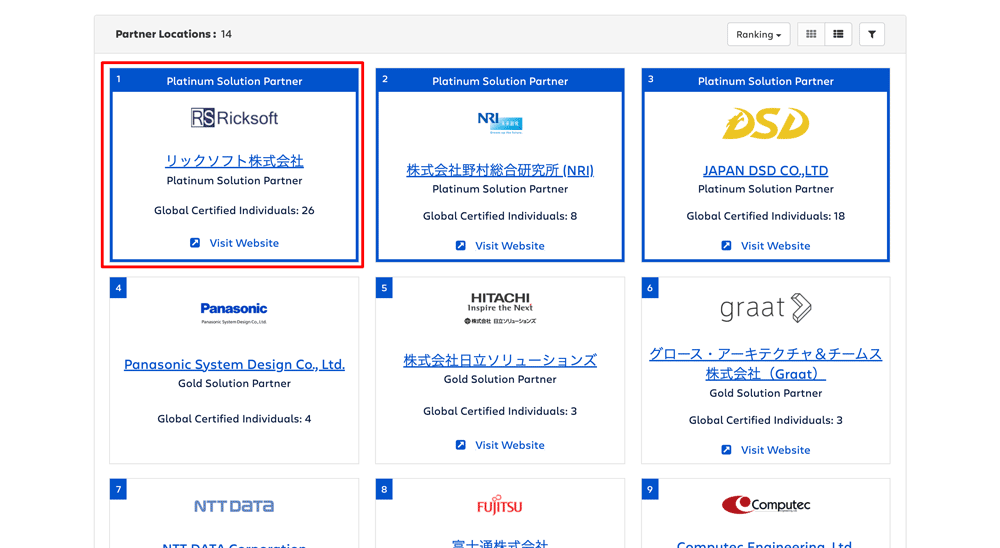Click the DSD logo image
1000x548 pixels.
pos(765,123)
